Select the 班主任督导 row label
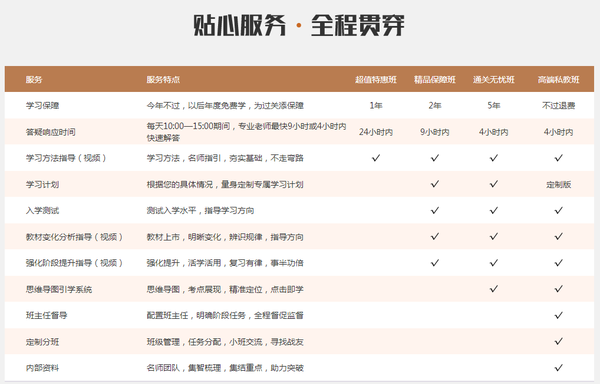This screenshot has width=600, height=384. point(47,315)
